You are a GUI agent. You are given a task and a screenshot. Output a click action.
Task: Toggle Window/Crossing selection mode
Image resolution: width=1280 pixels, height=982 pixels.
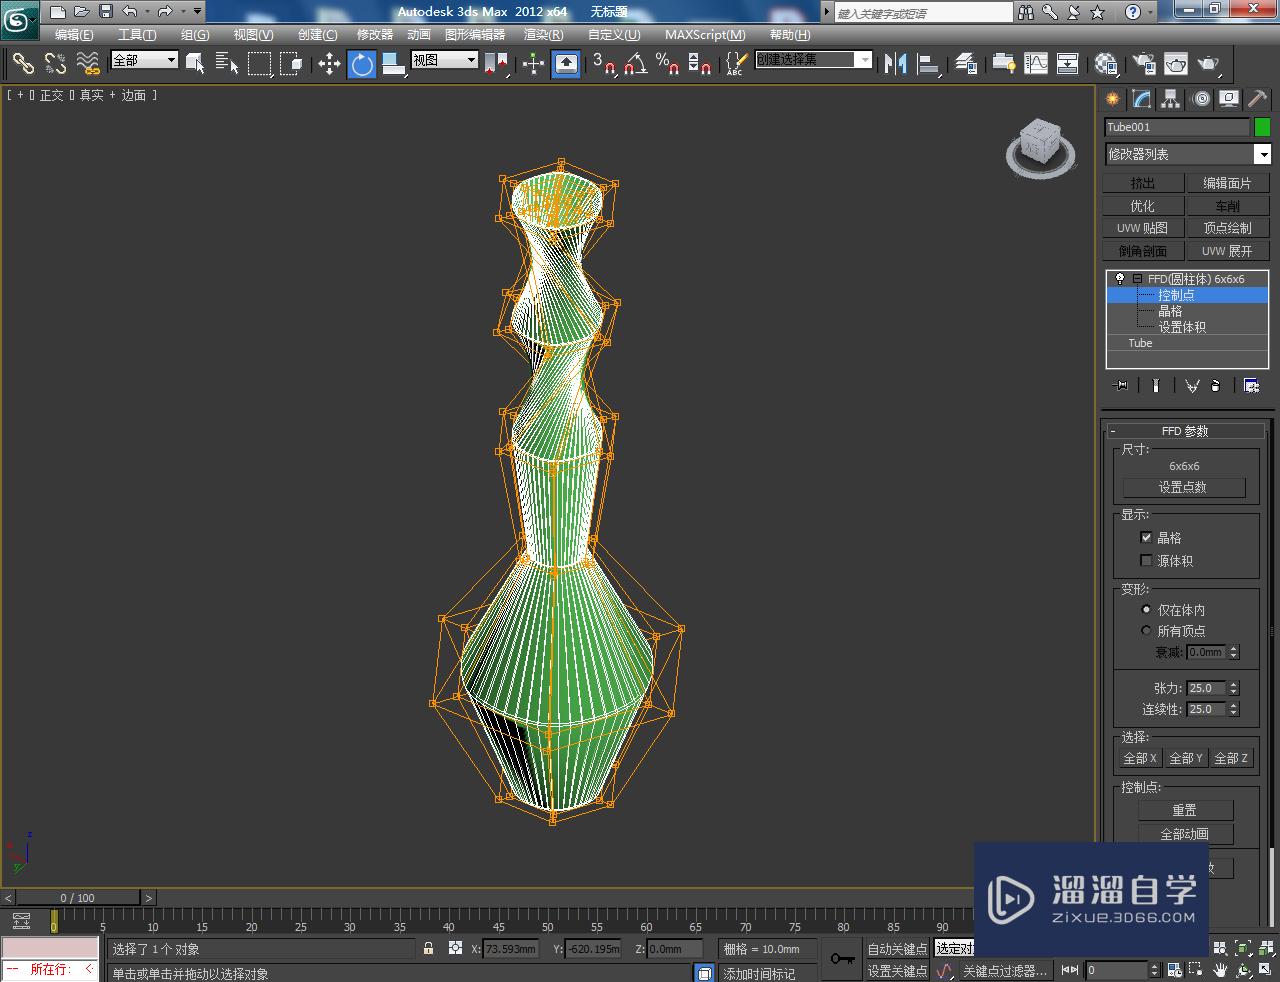pos(291,64)
